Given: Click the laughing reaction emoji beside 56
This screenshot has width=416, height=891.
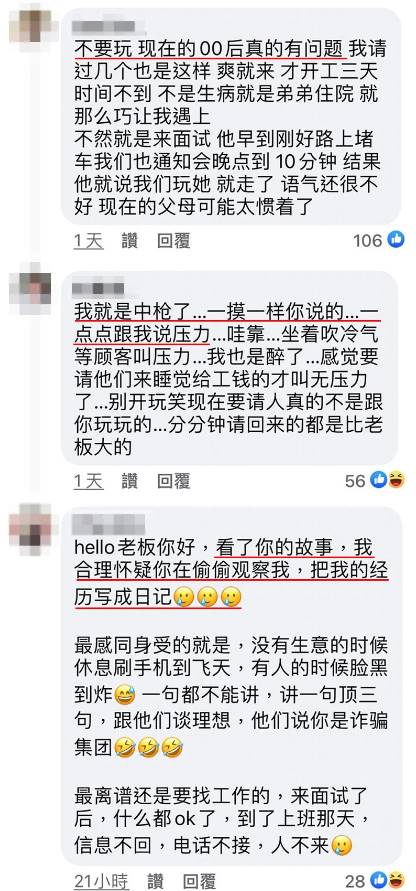Looking at the screenshot, I should click(x=396, y=481).
